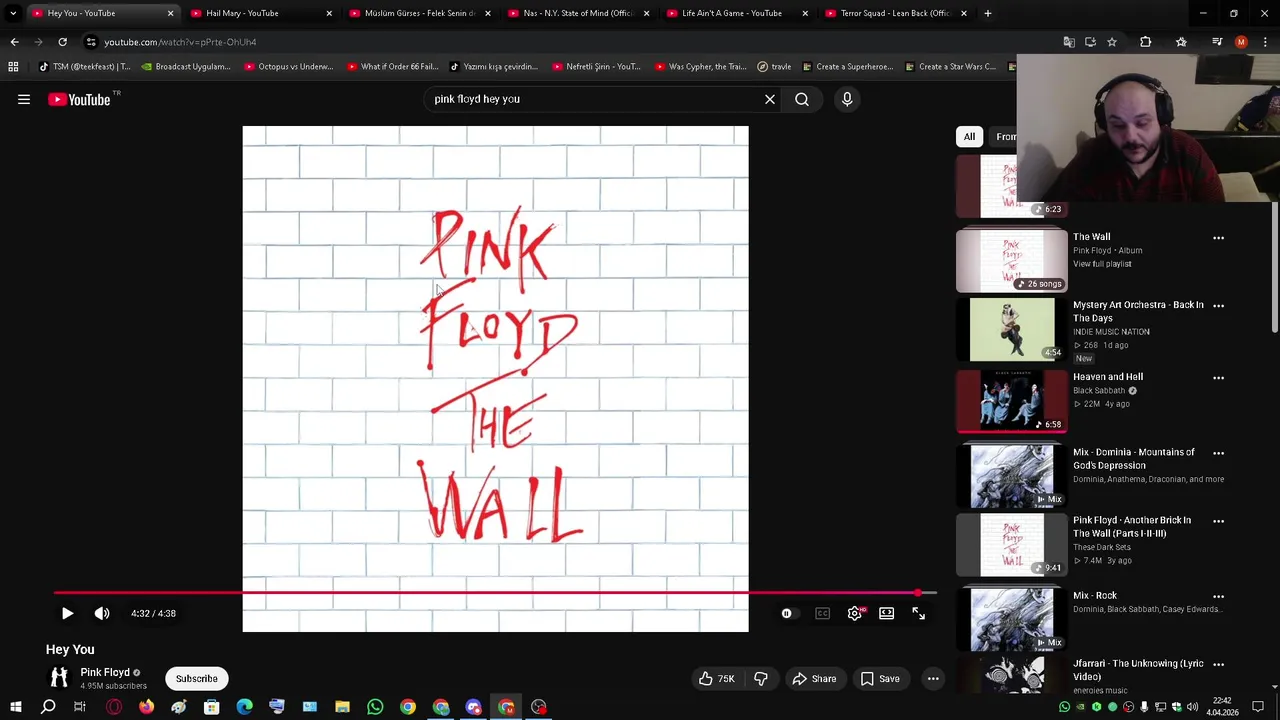The image size is (1280, 720).
Task: Open 'Create a Superheroe...' bookmark
Action: [x=847, y=66]
